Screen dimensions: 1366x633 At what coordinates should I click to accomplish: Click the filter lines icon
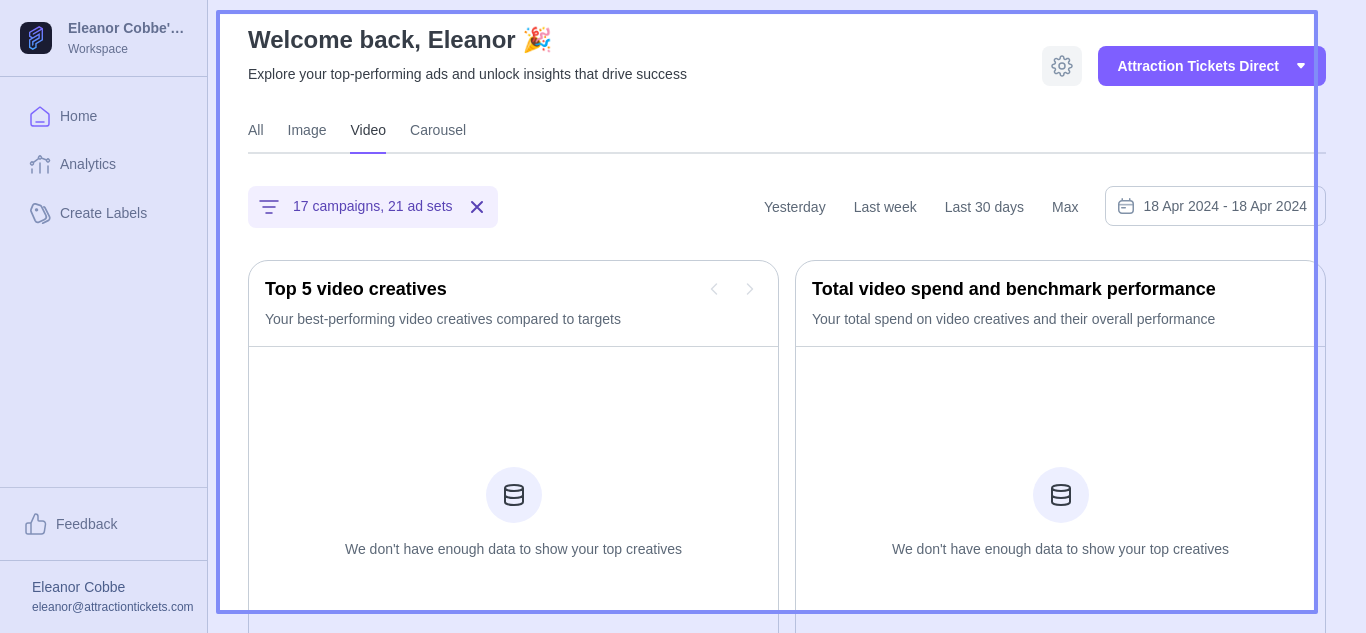[x=269, y=207]
